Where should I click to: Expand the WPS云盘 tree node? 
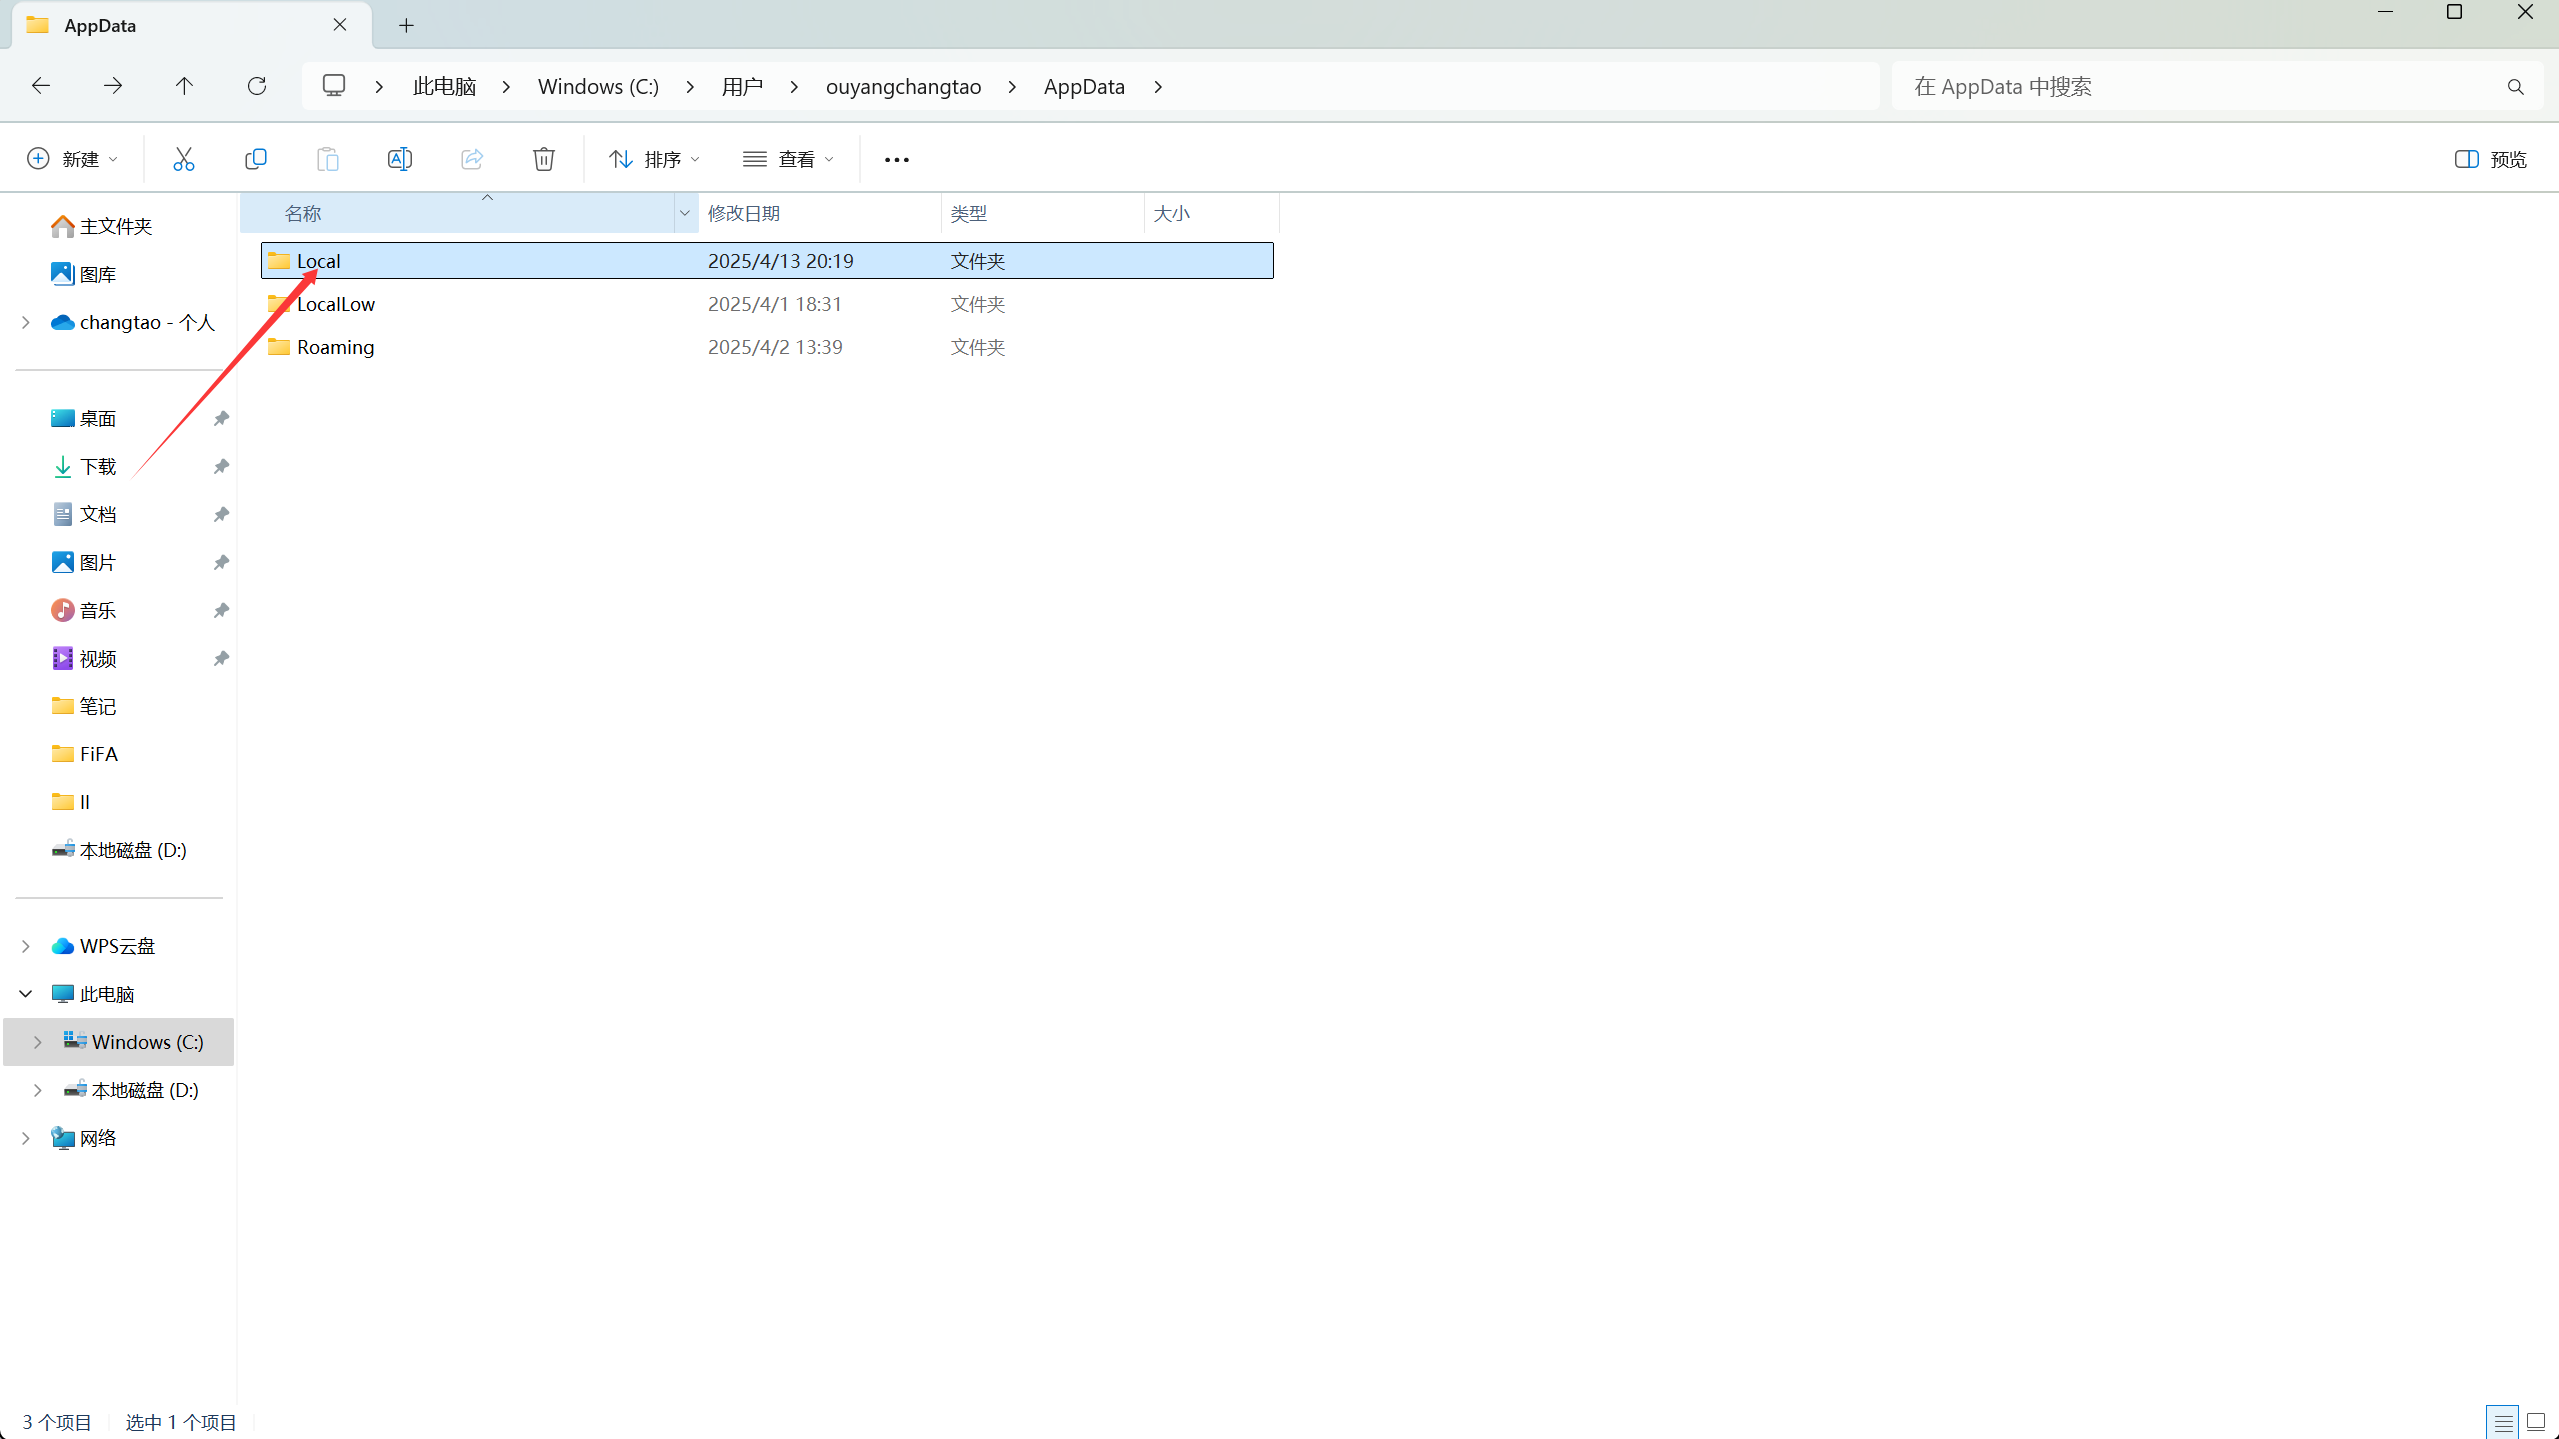pos(26,946)
